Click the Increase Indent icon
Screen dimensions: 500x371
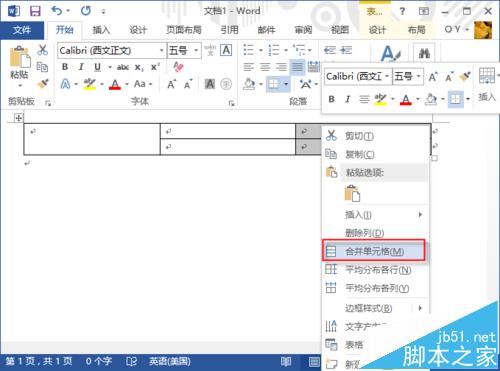[346, 50]
